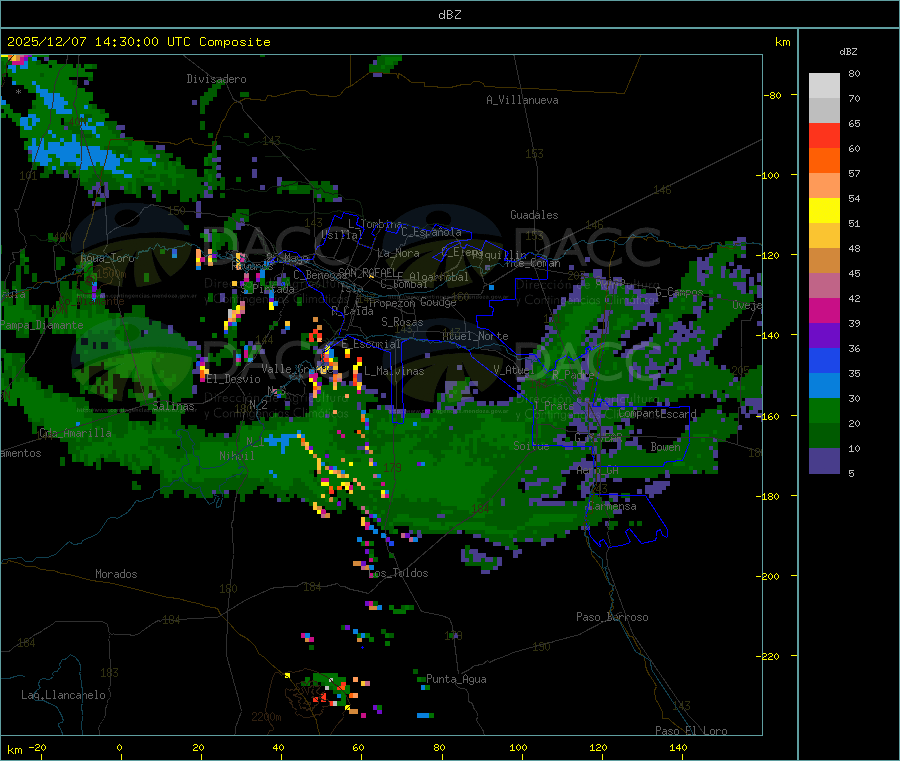The height and width of the screenshot is (761, 900).
Task: Select the magenta 39-42 dBZ legend swatch
Action: tap(824, 310)
